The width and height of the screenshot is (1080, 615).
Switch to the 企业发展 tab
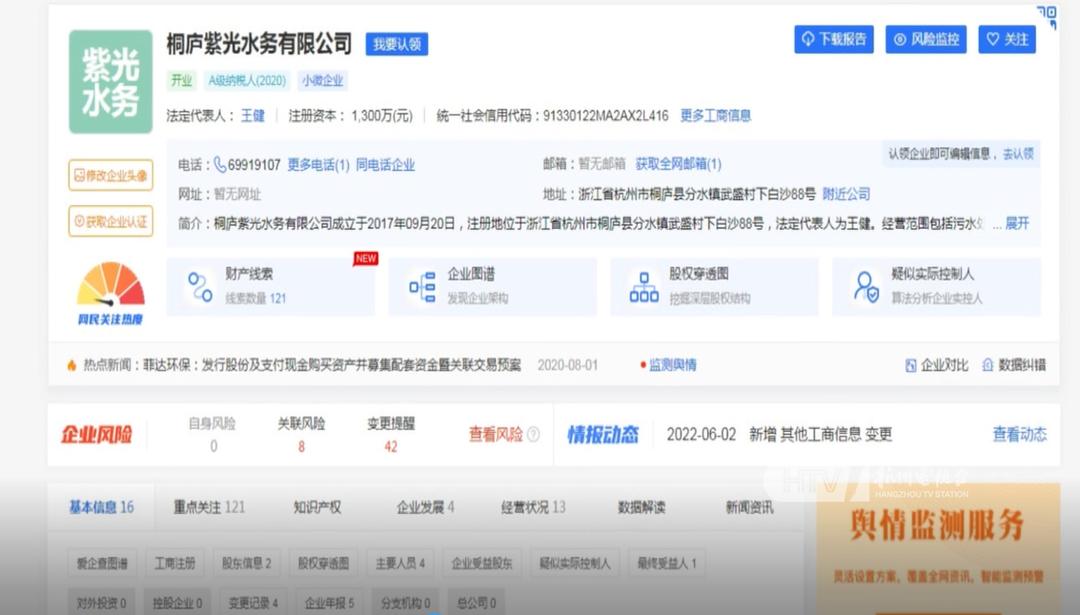tap(426, 508)
